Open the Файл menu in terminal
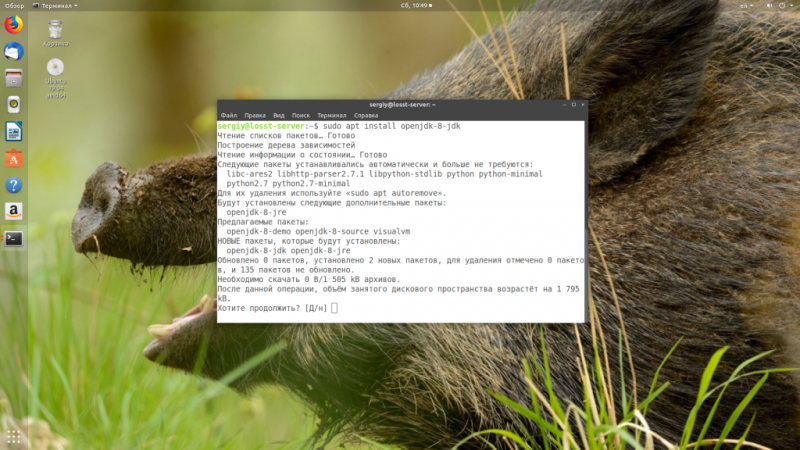Image resolution: width=800 pixels, height=450 pixels. pyautogui.click(x=229, y=116)
